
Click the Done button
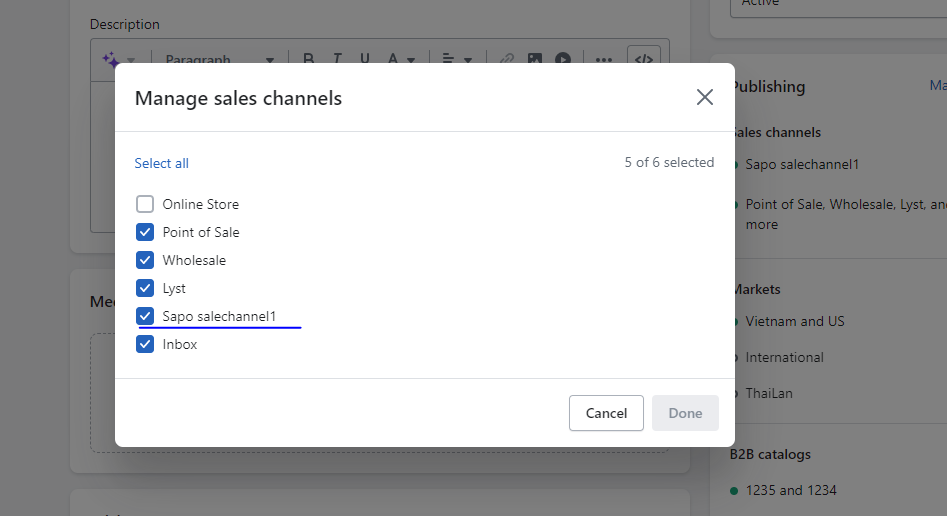(x=685, y=413)
